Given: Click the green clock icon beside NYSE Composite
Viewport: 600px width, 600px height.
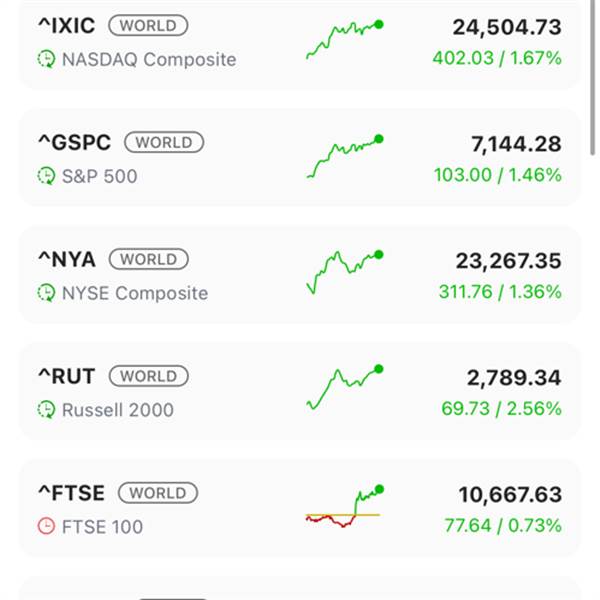Looking at the screenshot, I should [46, 294].
